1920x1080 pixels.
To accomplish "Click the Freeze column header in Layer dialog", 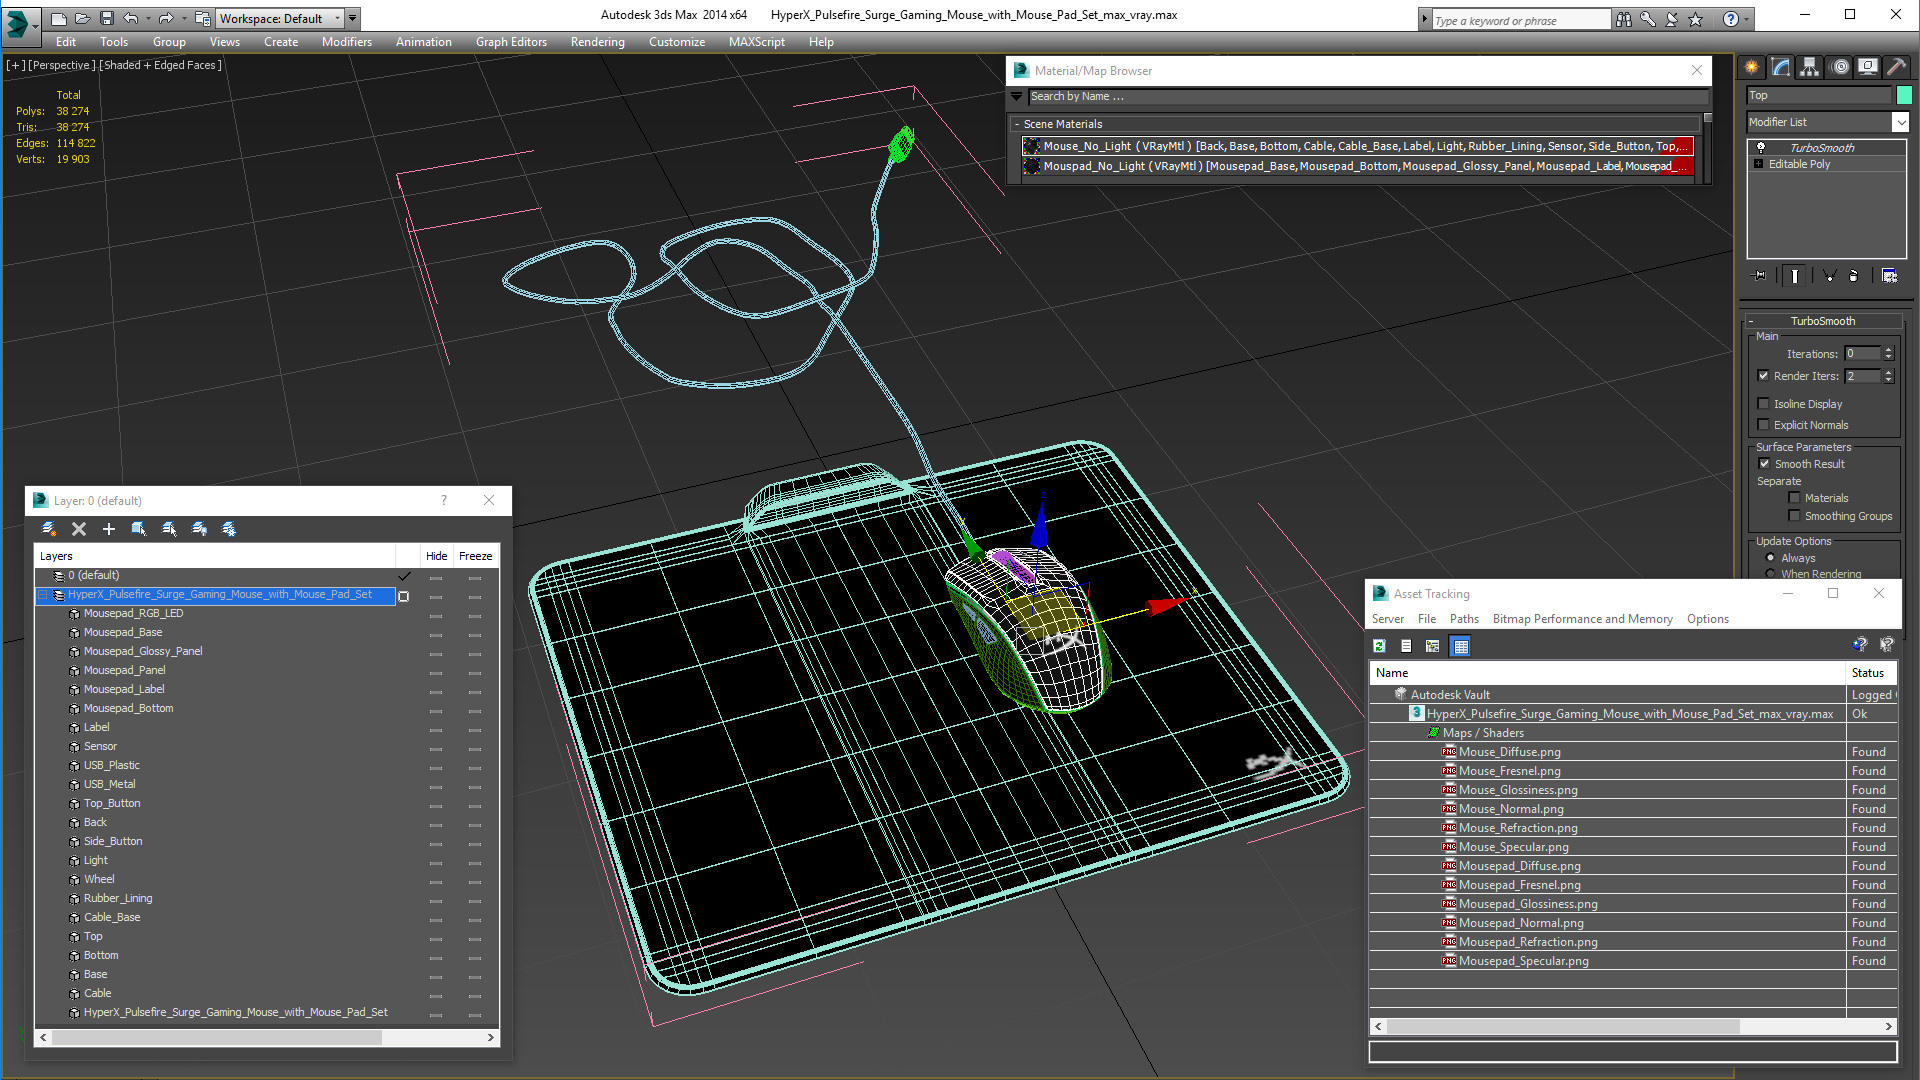I will (x=475, y=556).
